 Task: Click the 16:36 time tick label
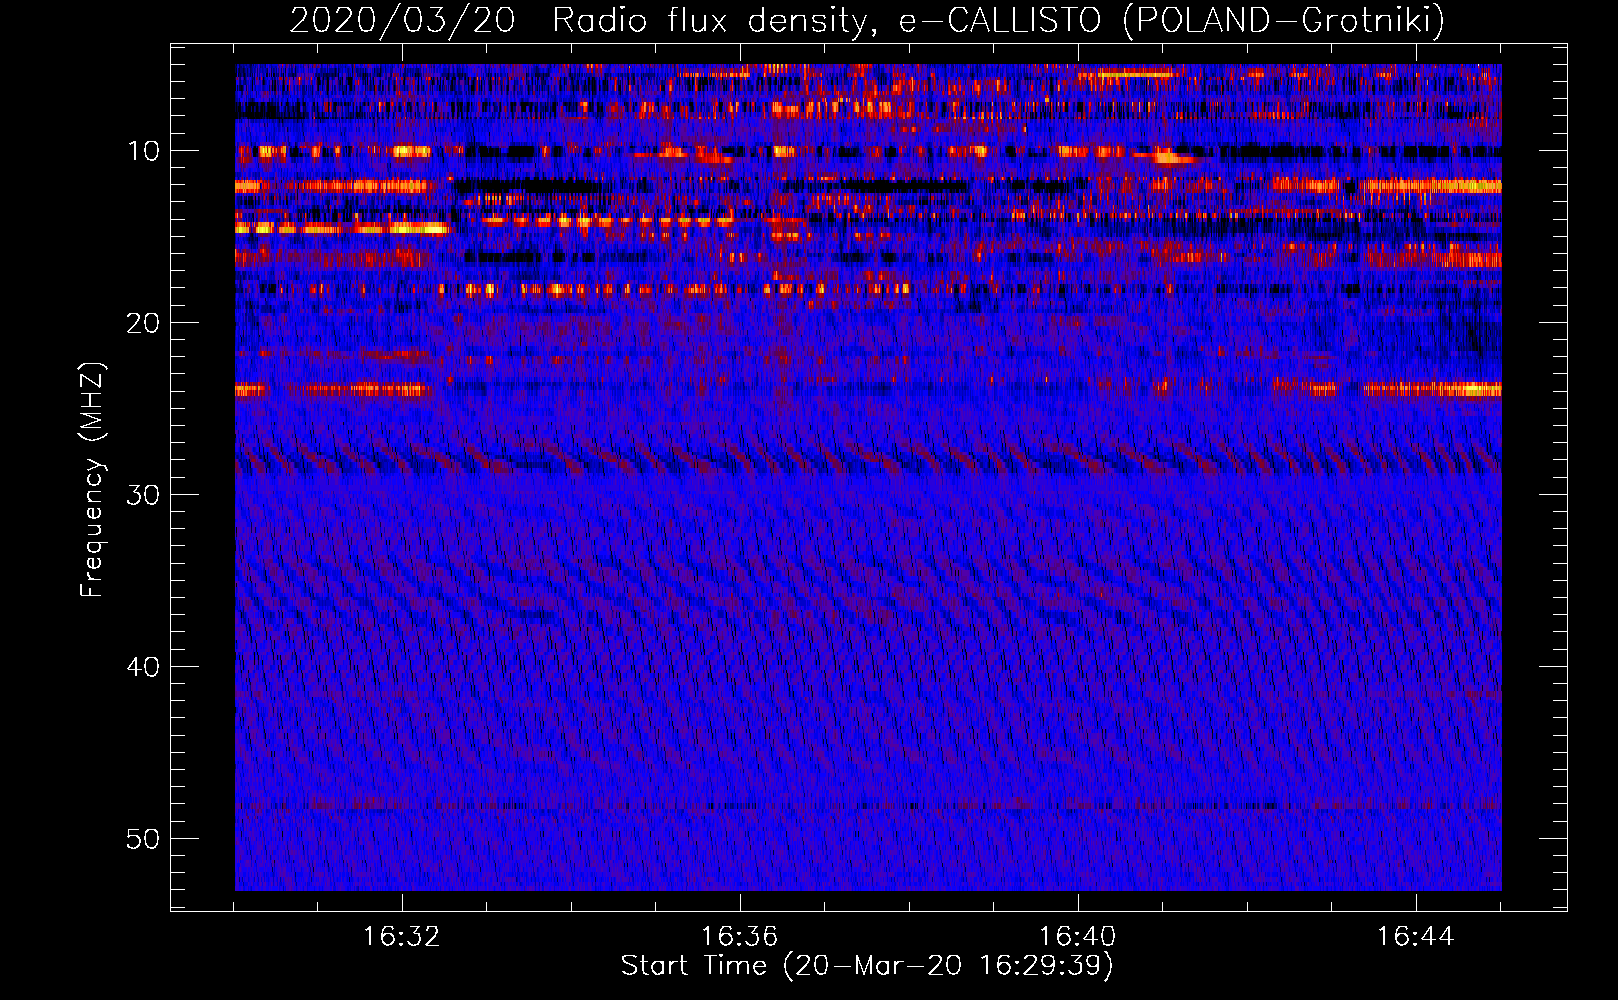click(x=739, y=937)
